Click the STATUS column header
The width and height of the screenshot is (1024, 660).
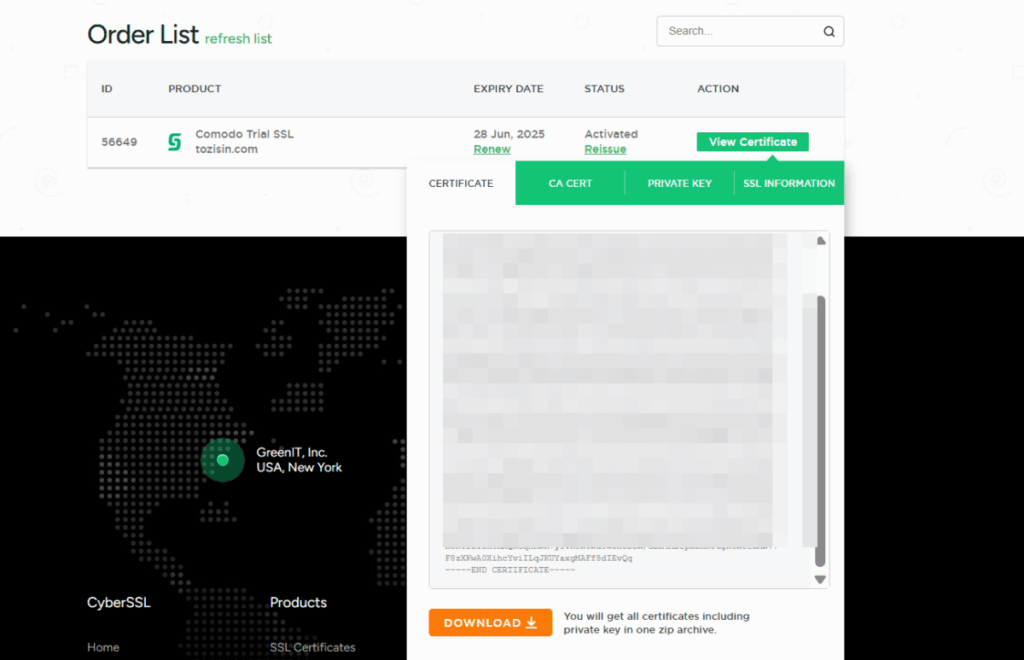[604, 89]
